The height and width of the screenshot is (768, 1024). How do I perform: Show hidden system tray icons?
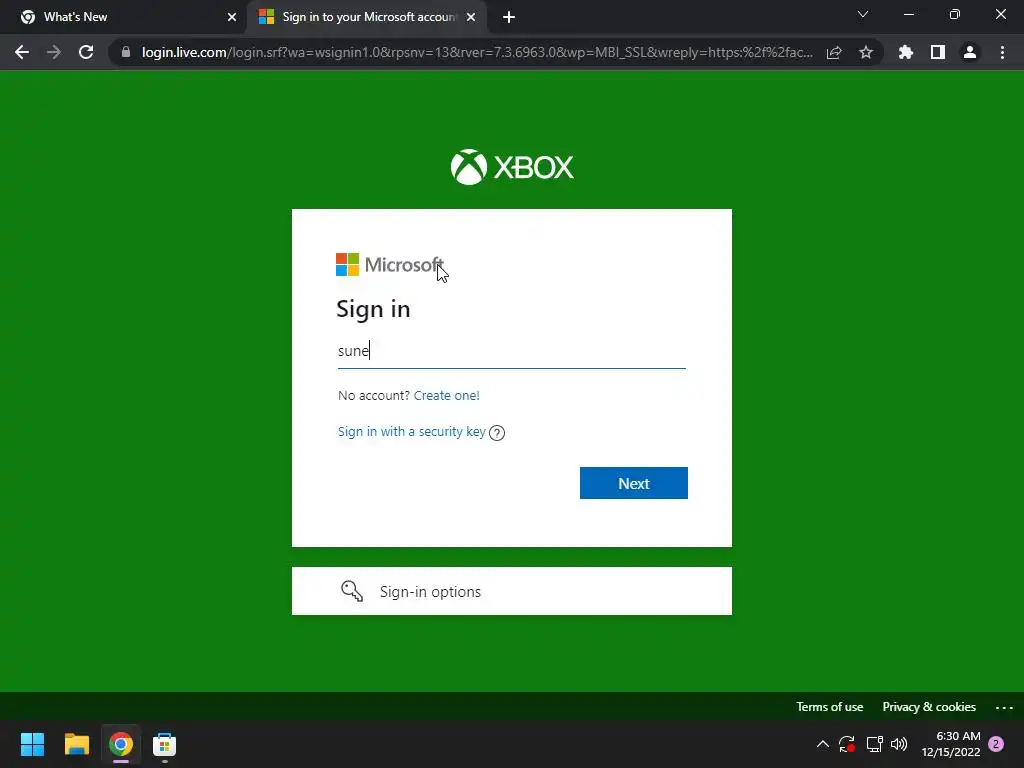823,744
